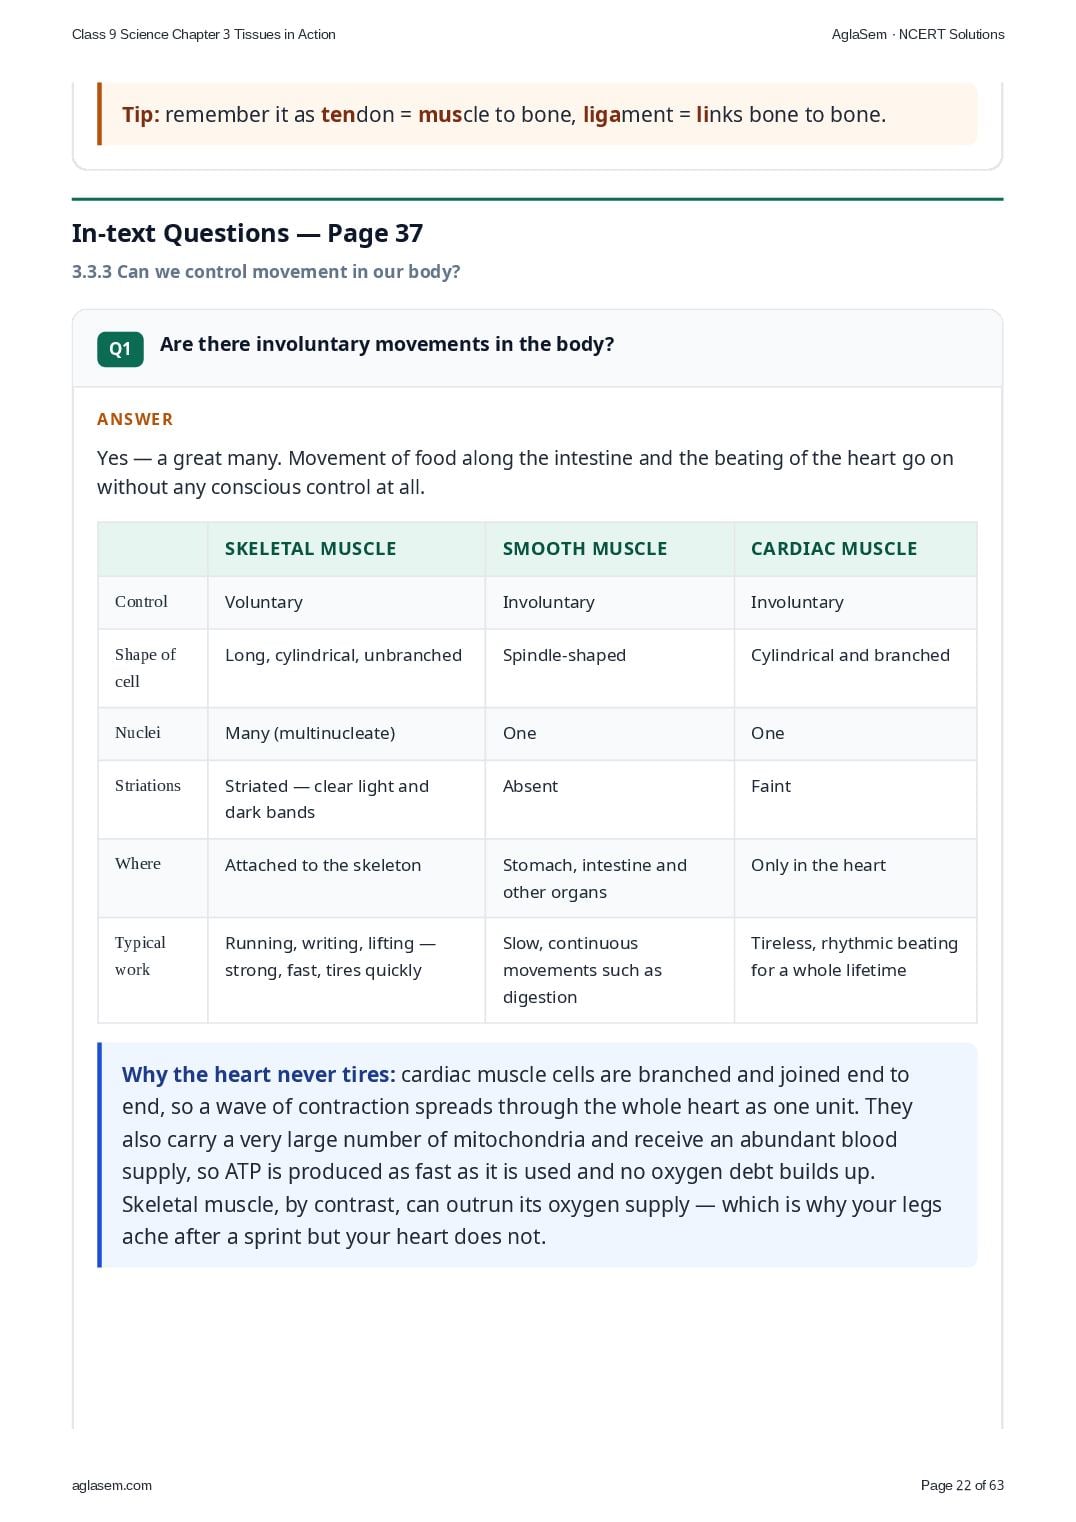The width and height of the screenshot is (1076, 1522).
Task: Click the orange ANSWER label
Action: [x=135, y=419]
